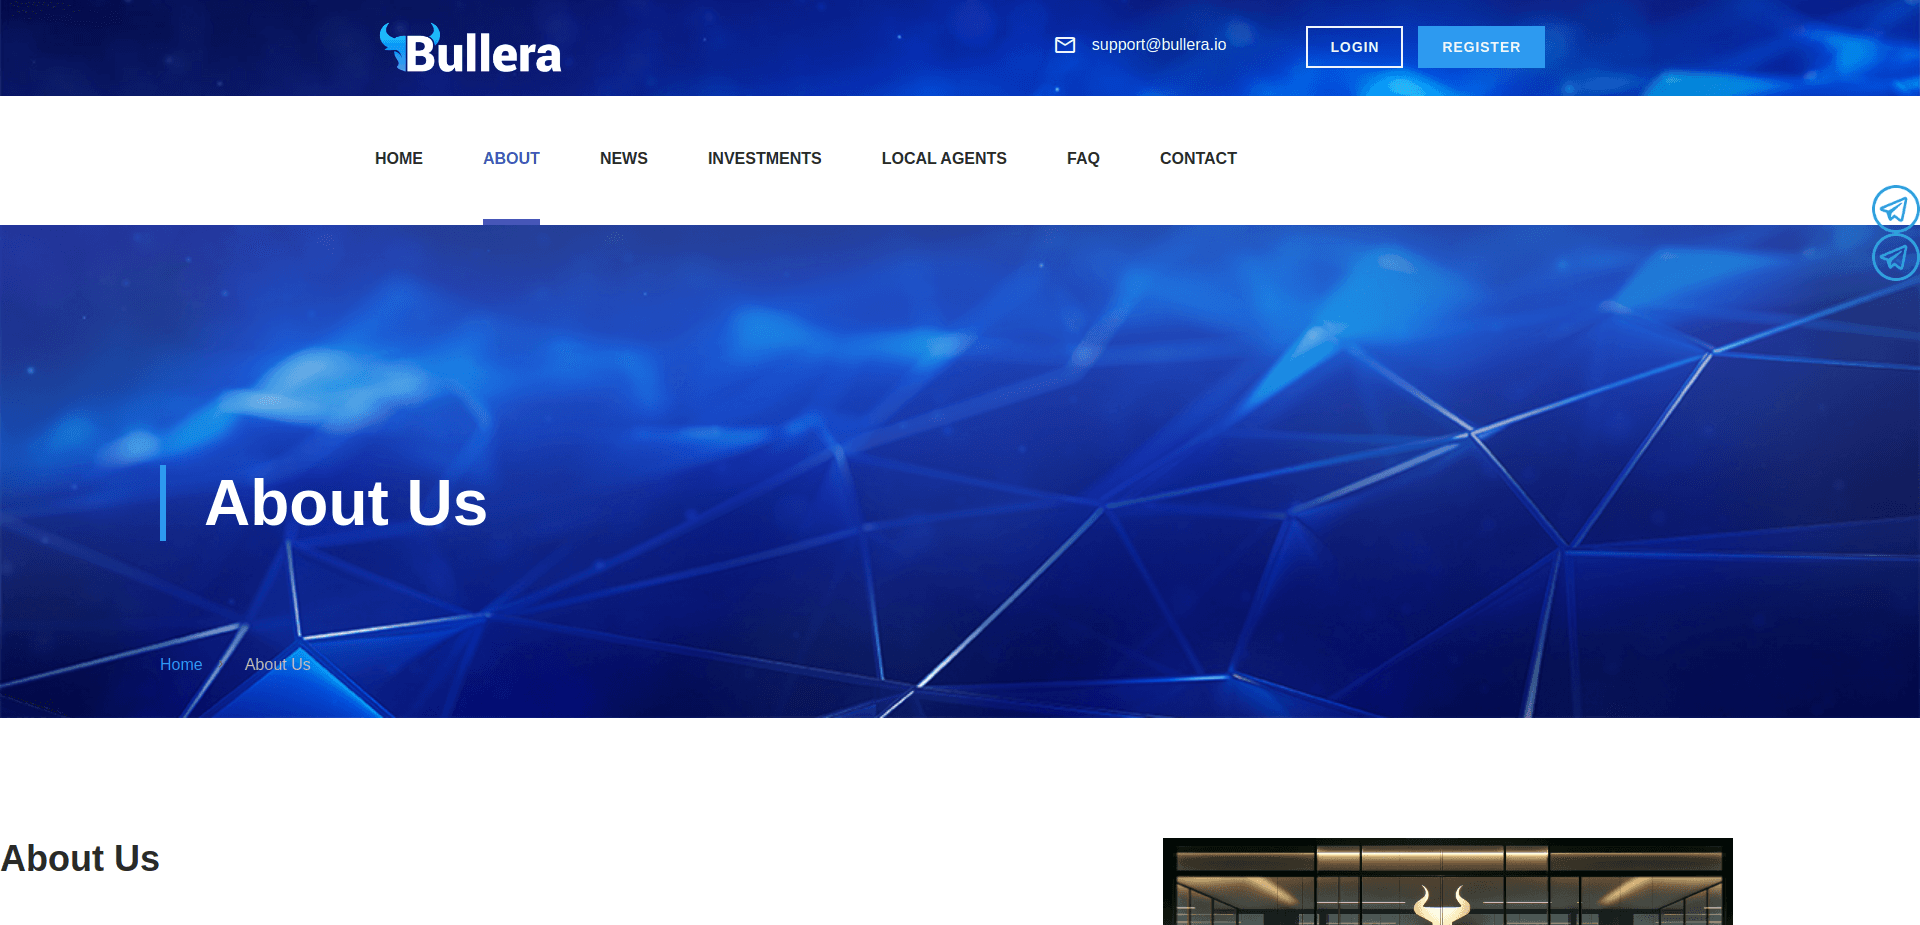Go to the CONTACT page
1920x925 pixels.
pos(1198,158)
